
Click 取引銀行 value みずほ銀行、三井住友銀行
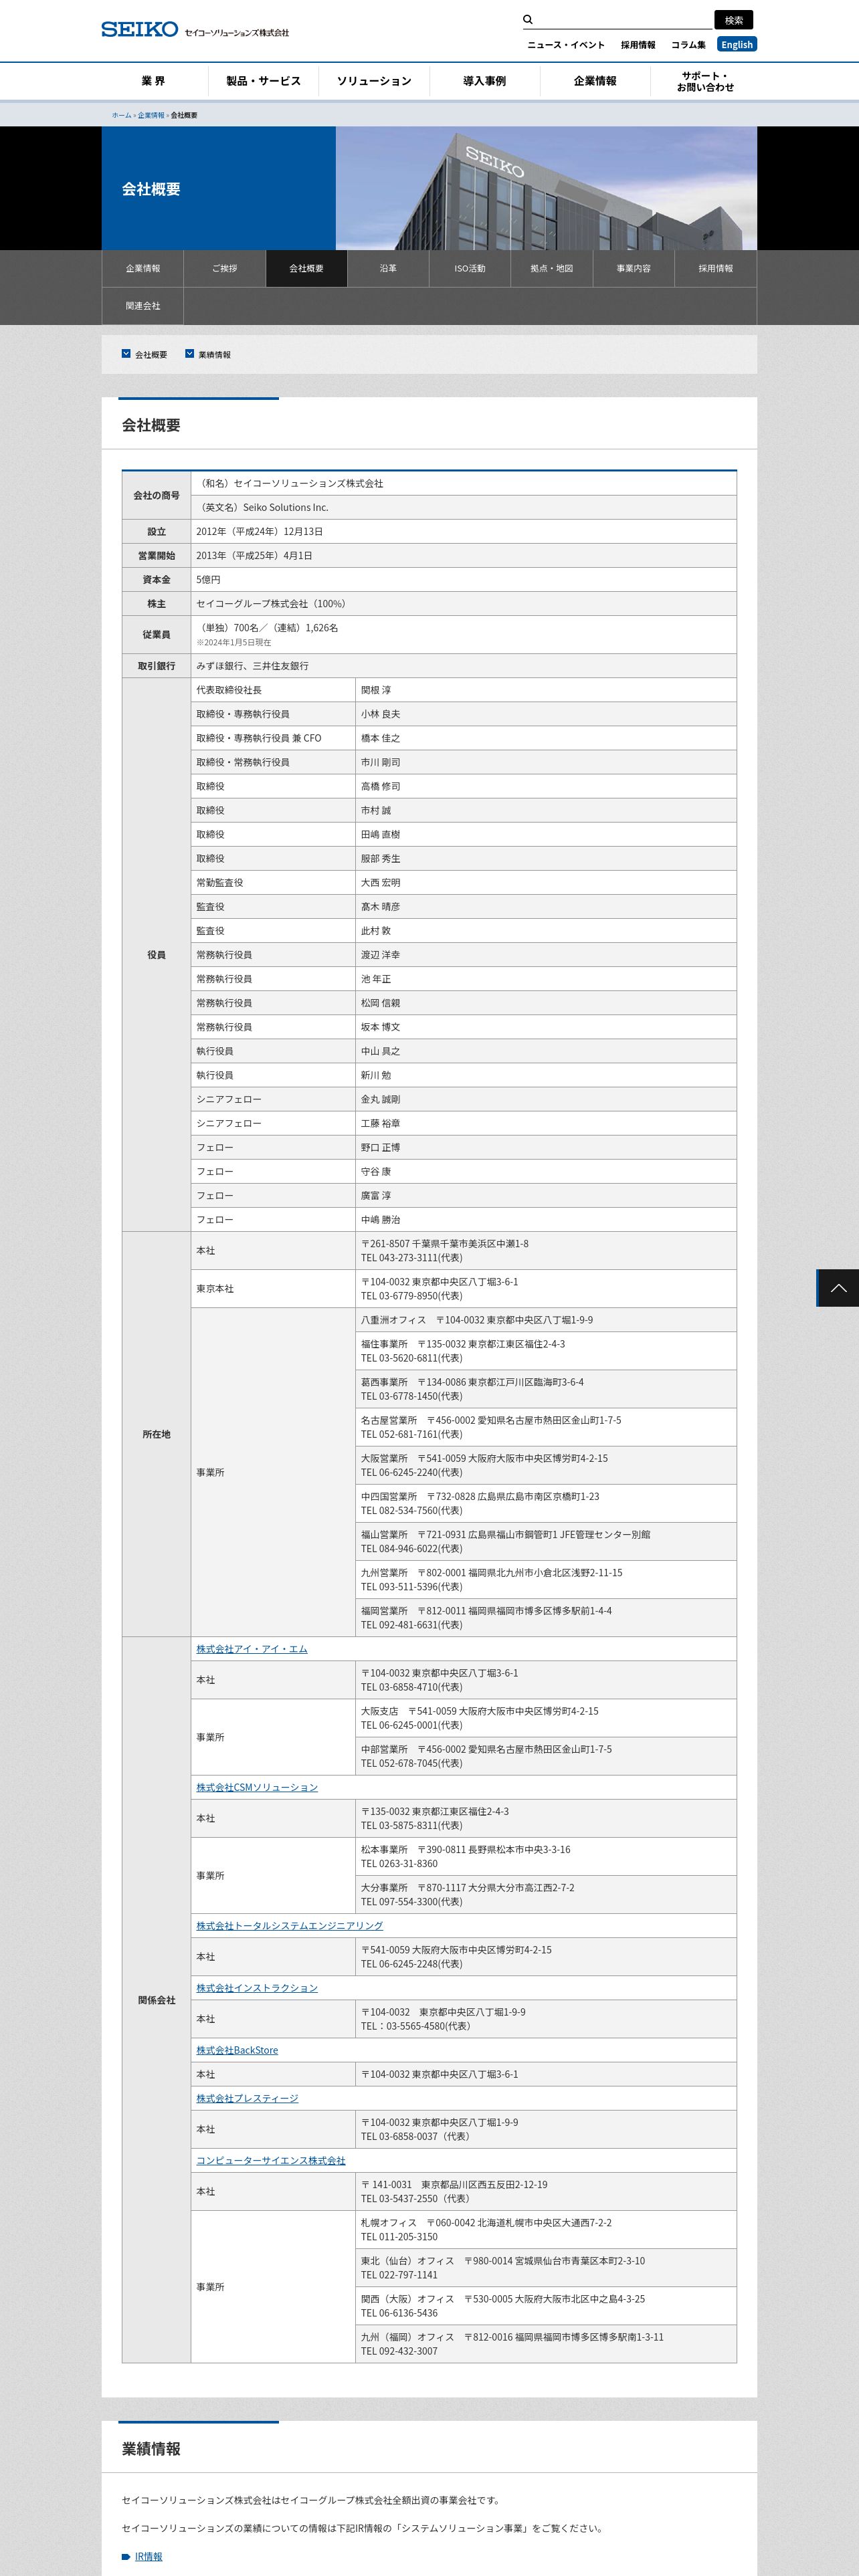click(x=252, y=665)
